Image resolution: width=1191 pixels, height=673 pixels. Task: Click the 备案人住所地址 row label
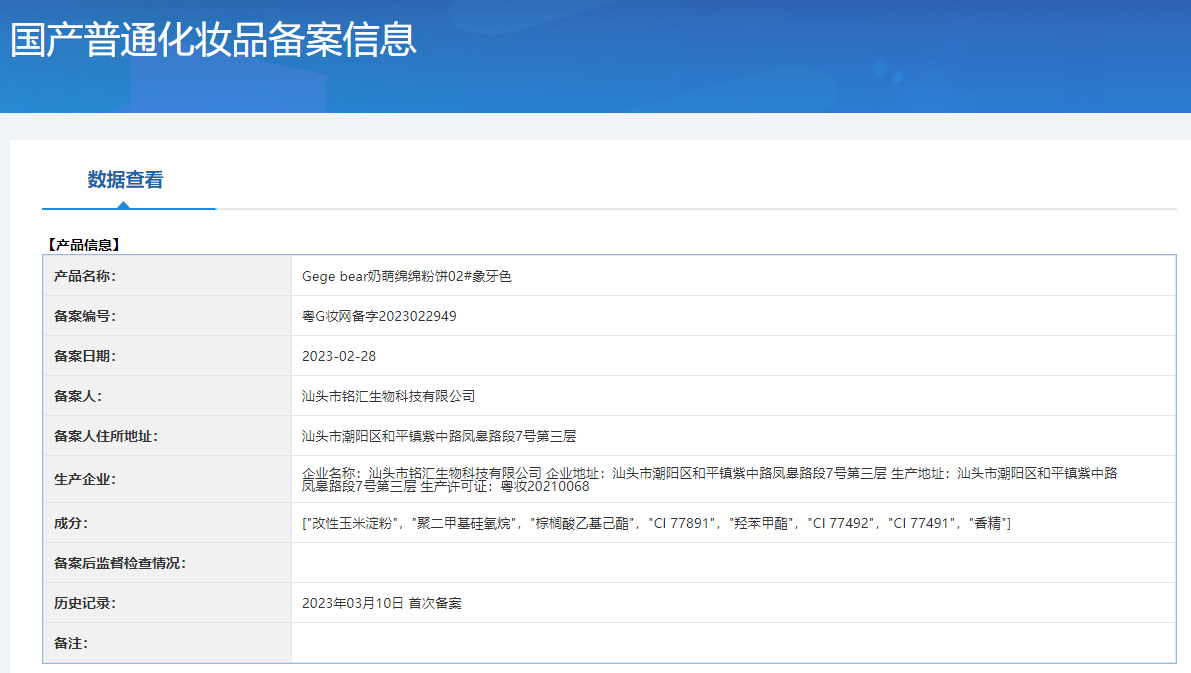[x=106, y=437]
